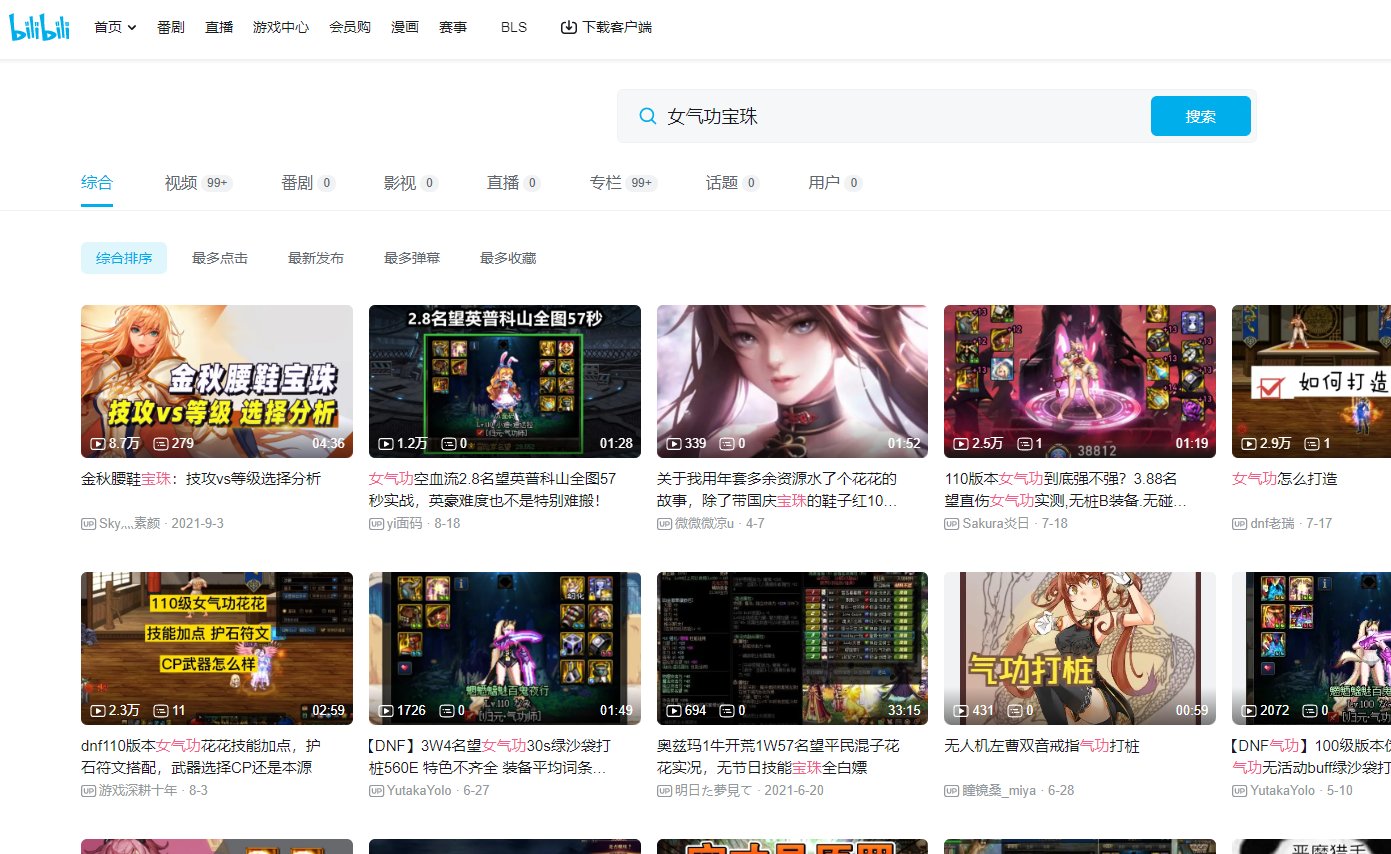
Task: Sort results by 最多弹幕
Action: (412, 258)
